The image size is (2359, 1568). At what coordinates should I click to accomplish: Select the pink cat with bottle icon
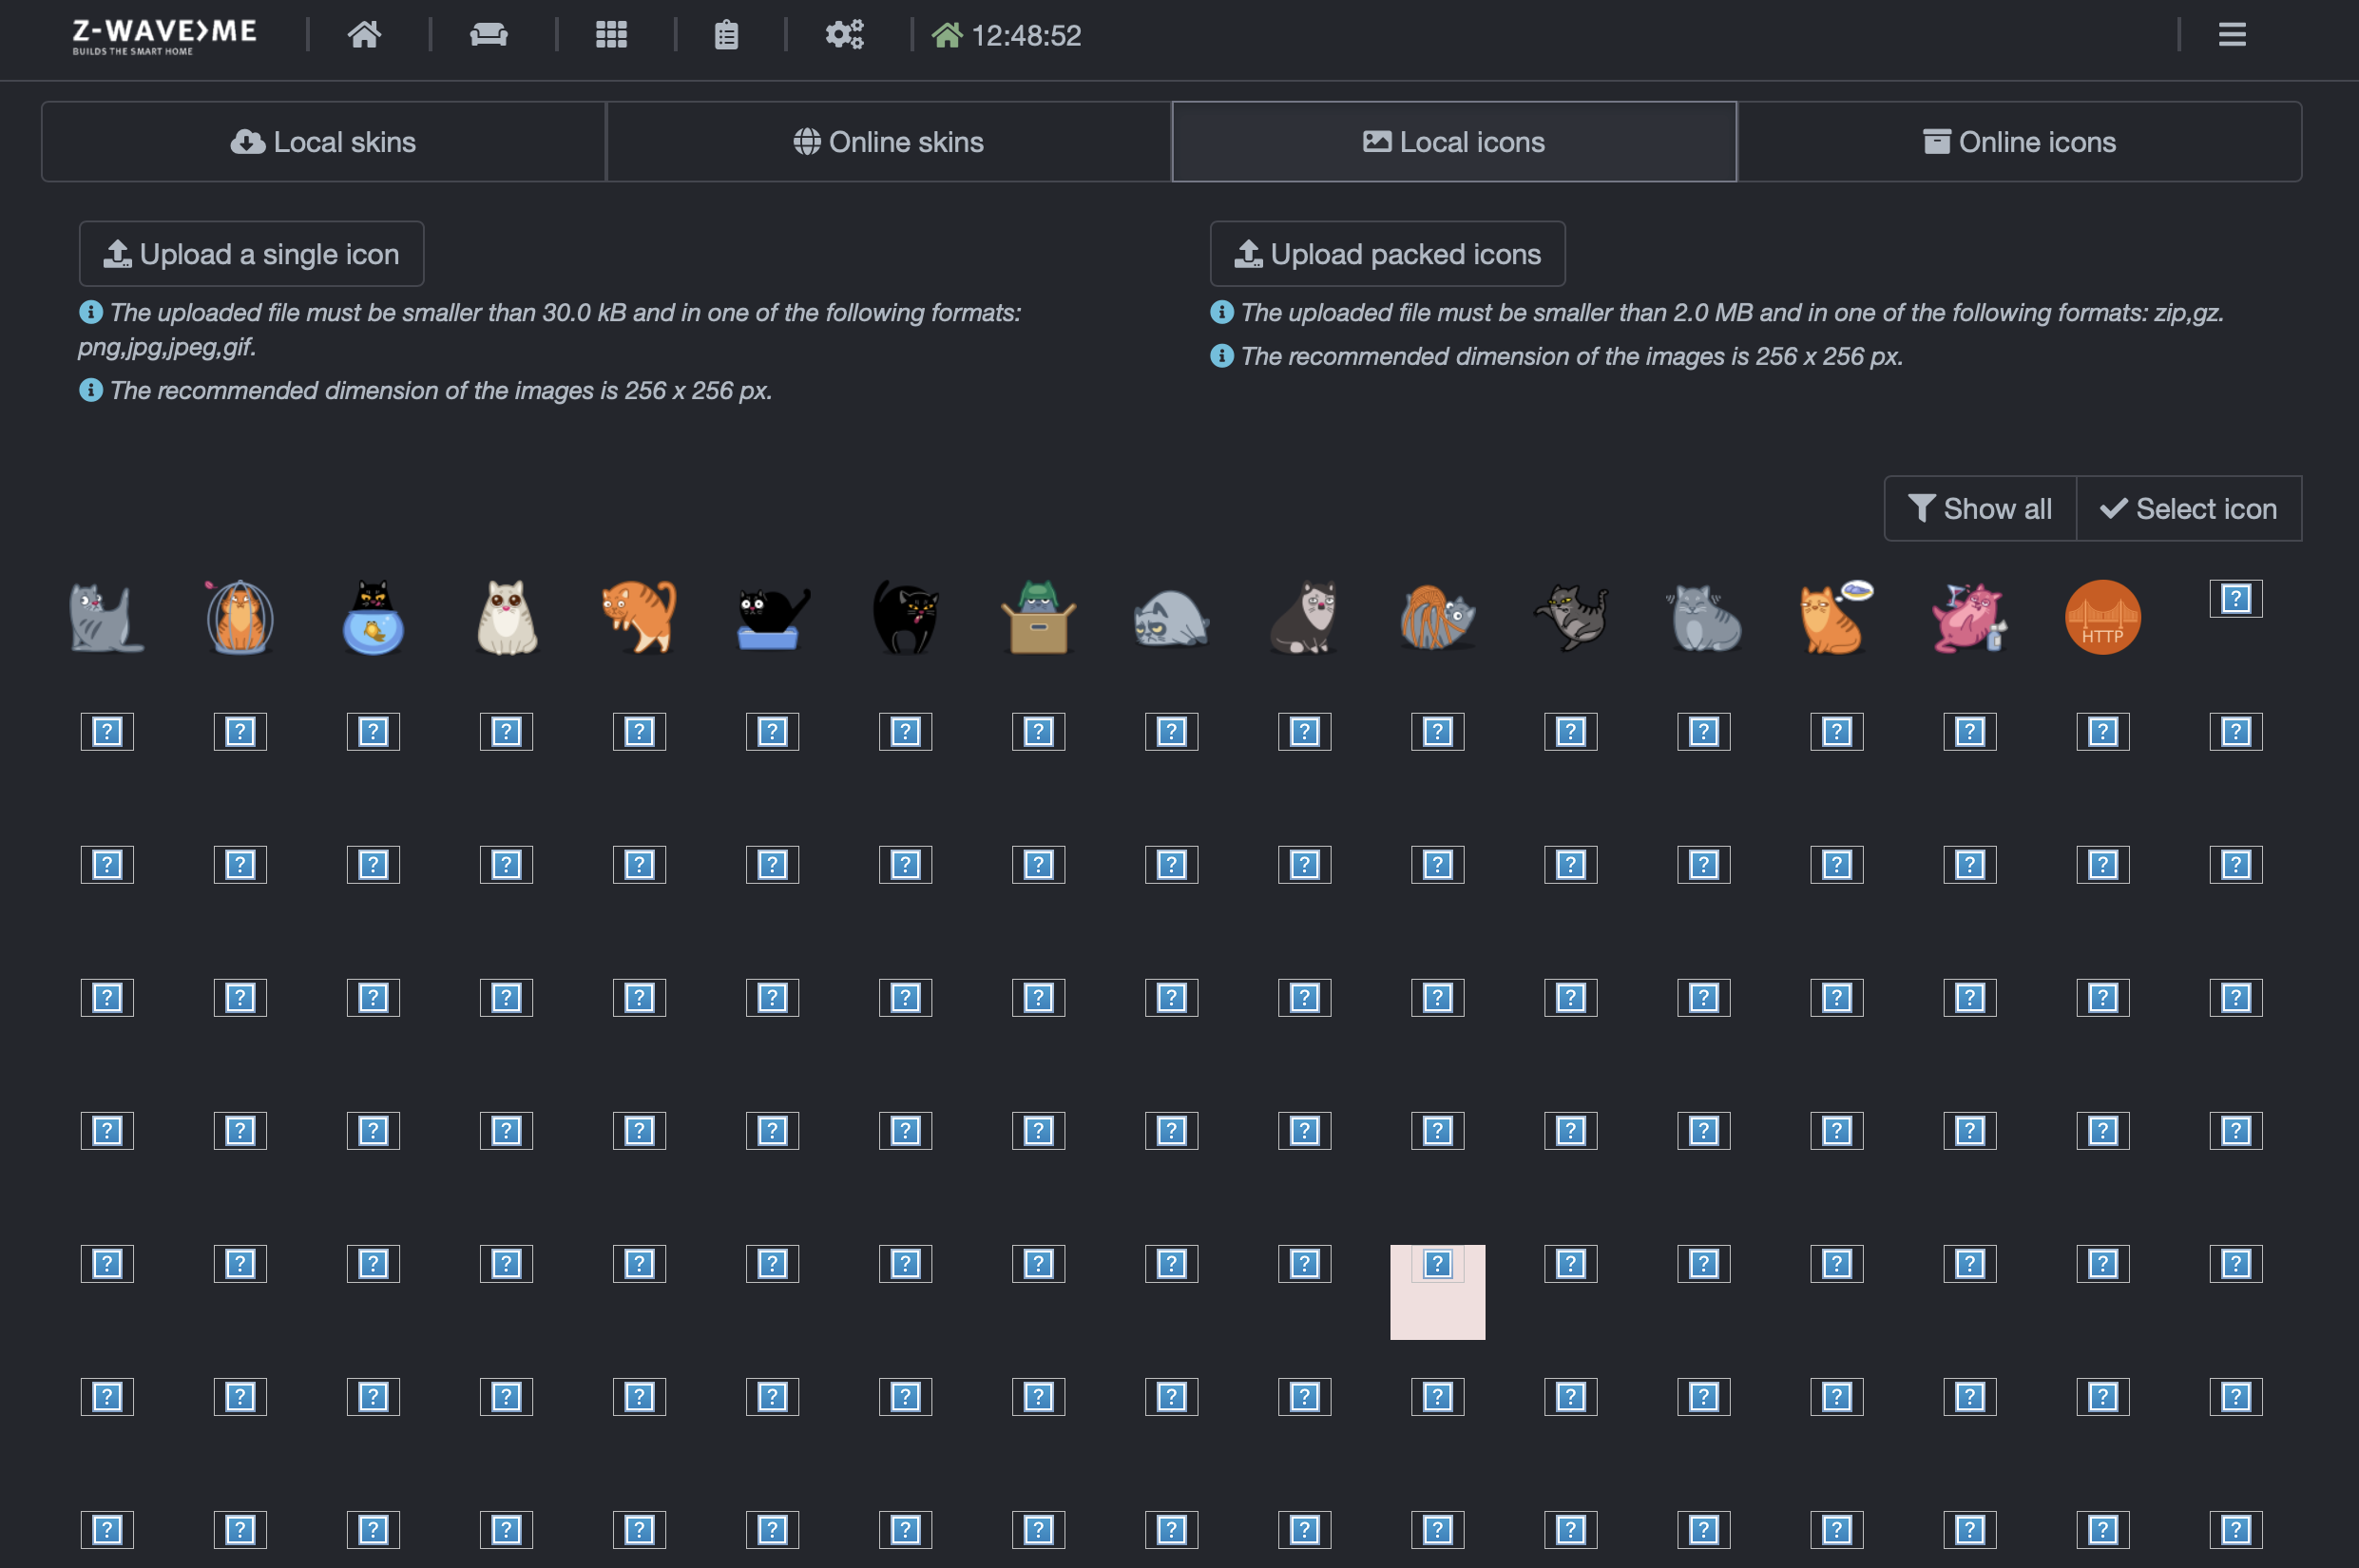(x=1968, y=617)
